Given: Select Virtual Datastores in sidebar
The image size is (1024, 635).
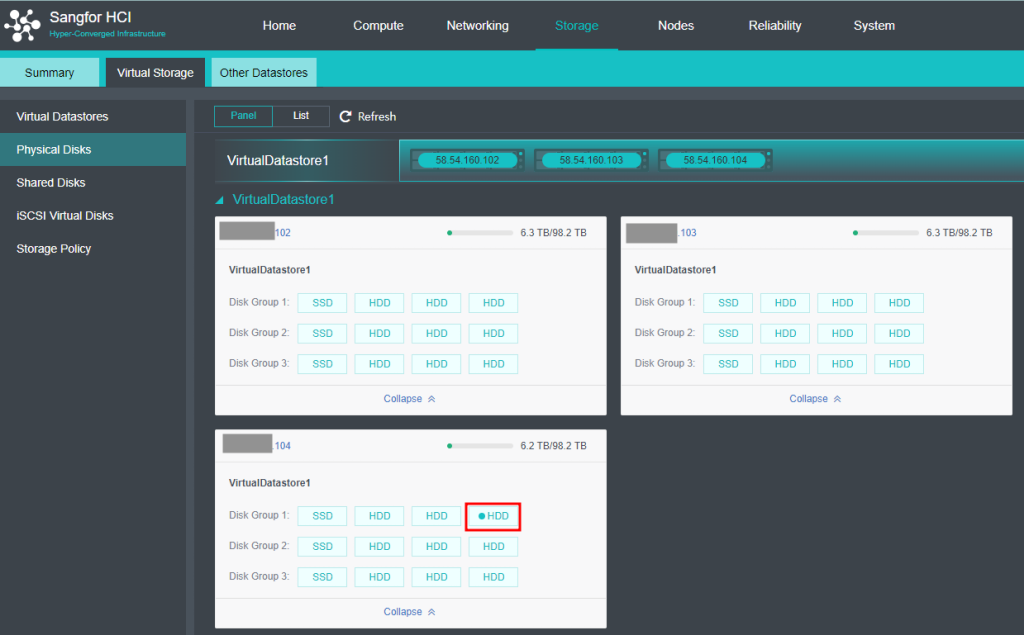Looking at the screenshot, I should (x=93, y=116).
